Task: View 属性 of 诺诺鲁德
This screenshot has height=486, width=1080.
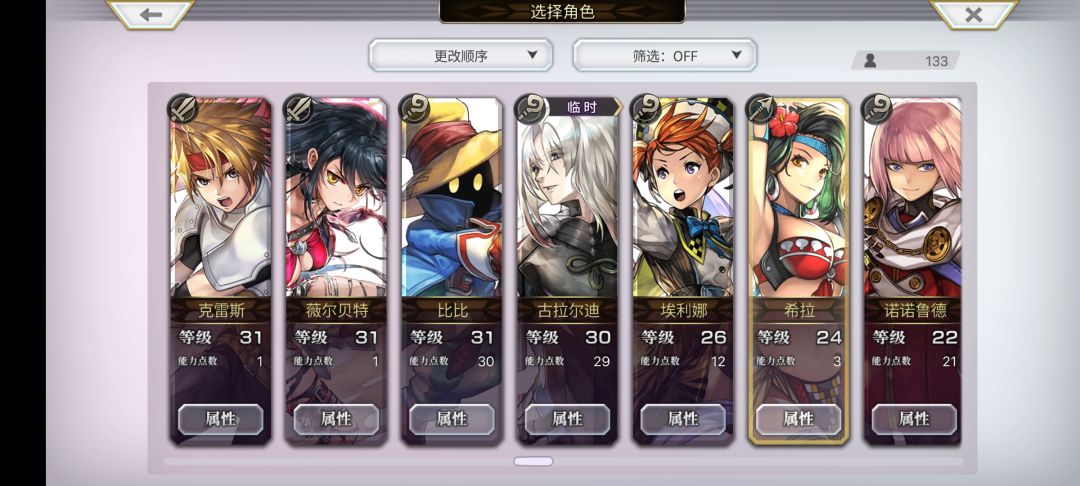Action: click(915, 419)
